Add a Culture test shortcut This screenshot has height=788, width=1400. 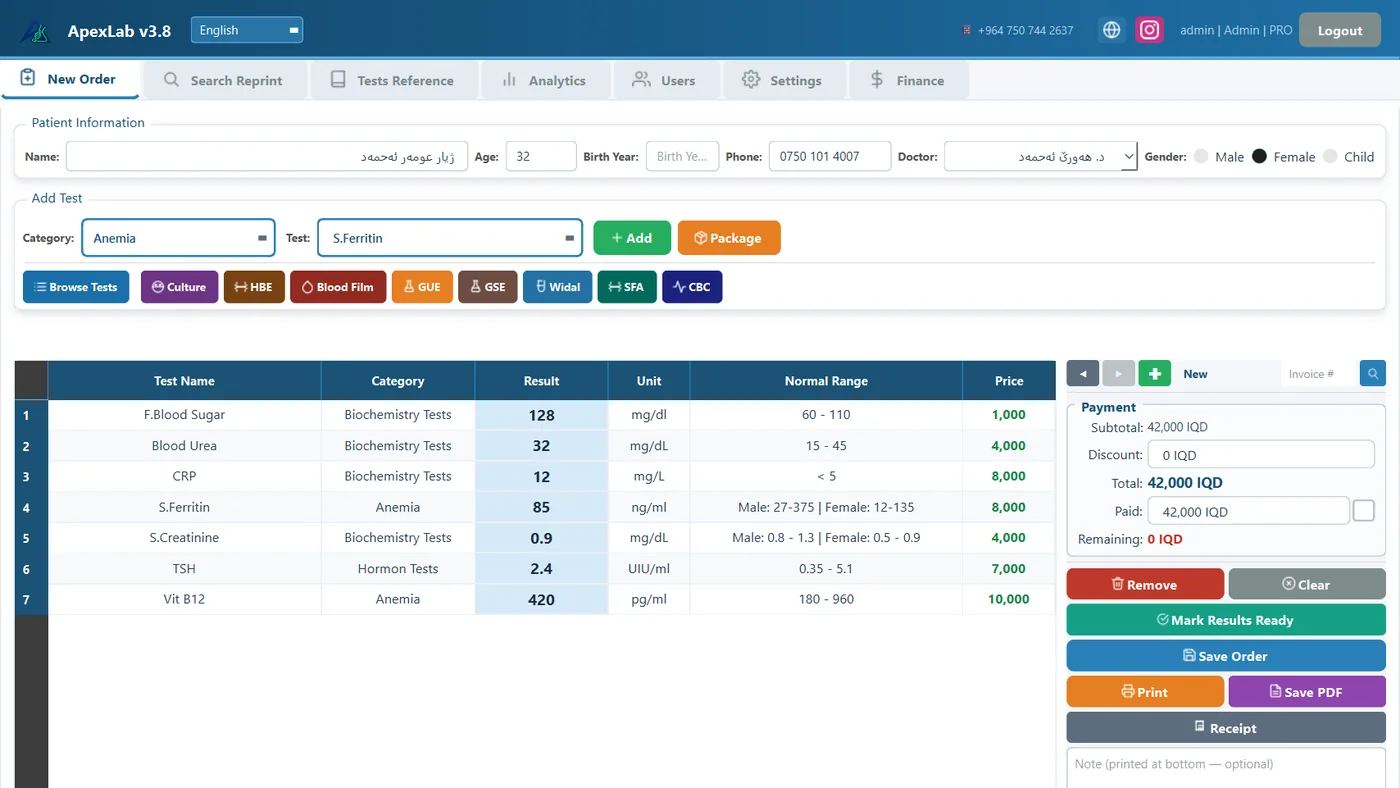pyautogui.click(x=179, y=287)
